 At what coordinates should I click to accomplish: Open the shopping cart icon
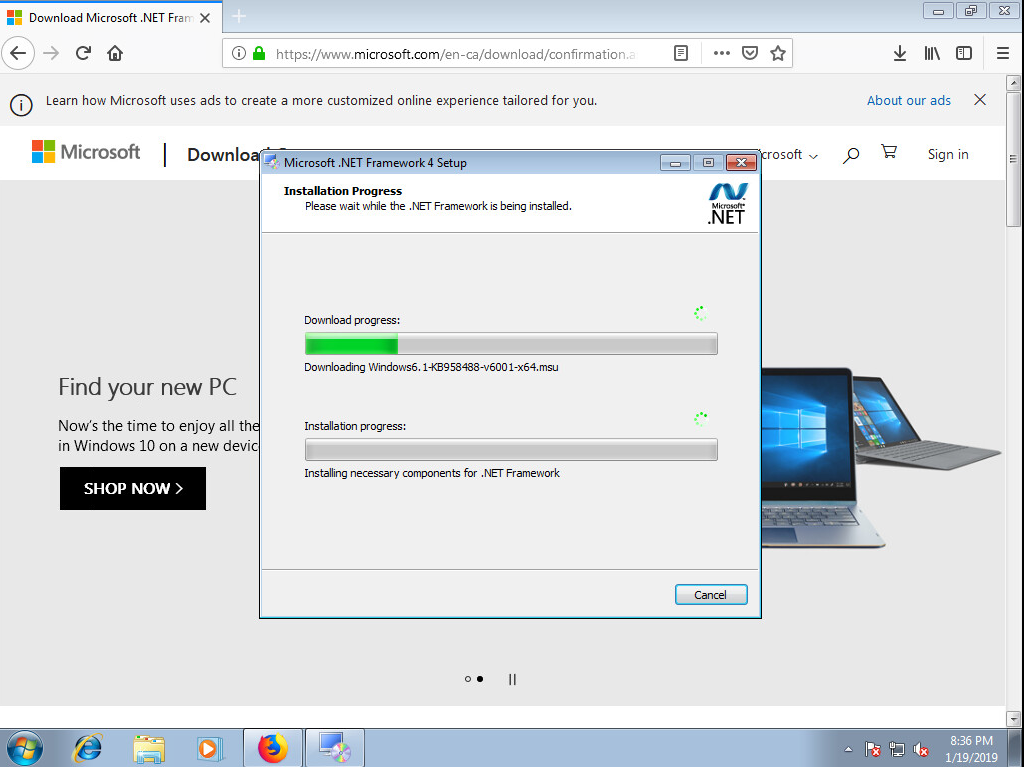coord(889,152)
